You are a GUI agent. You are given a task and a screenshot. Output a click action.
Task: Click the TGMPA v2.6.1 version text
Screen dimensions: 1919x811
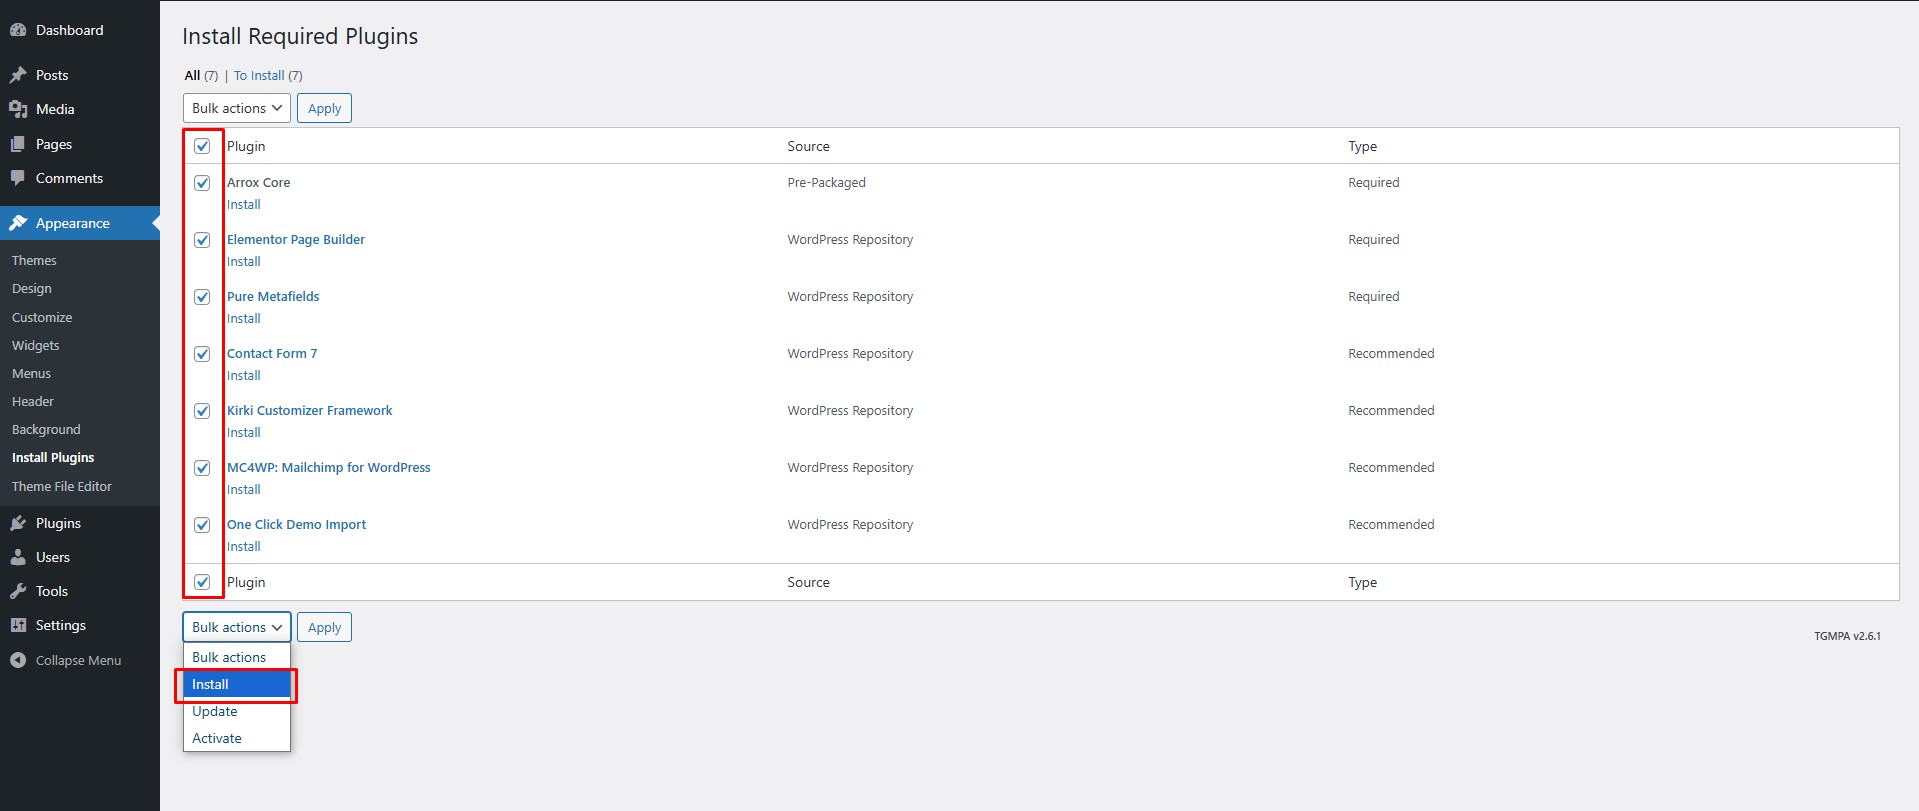(x=1847, y=636)
